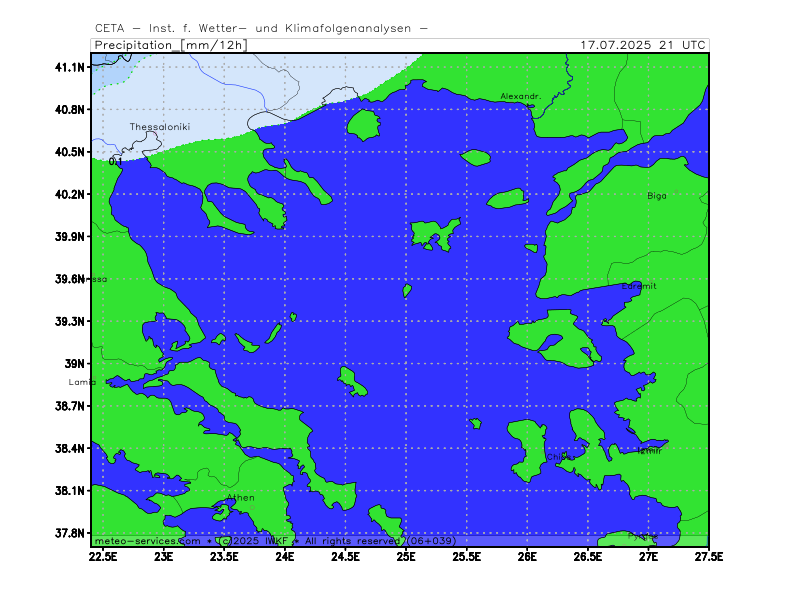Click the 26E longitude label

(x=527, y=557)
